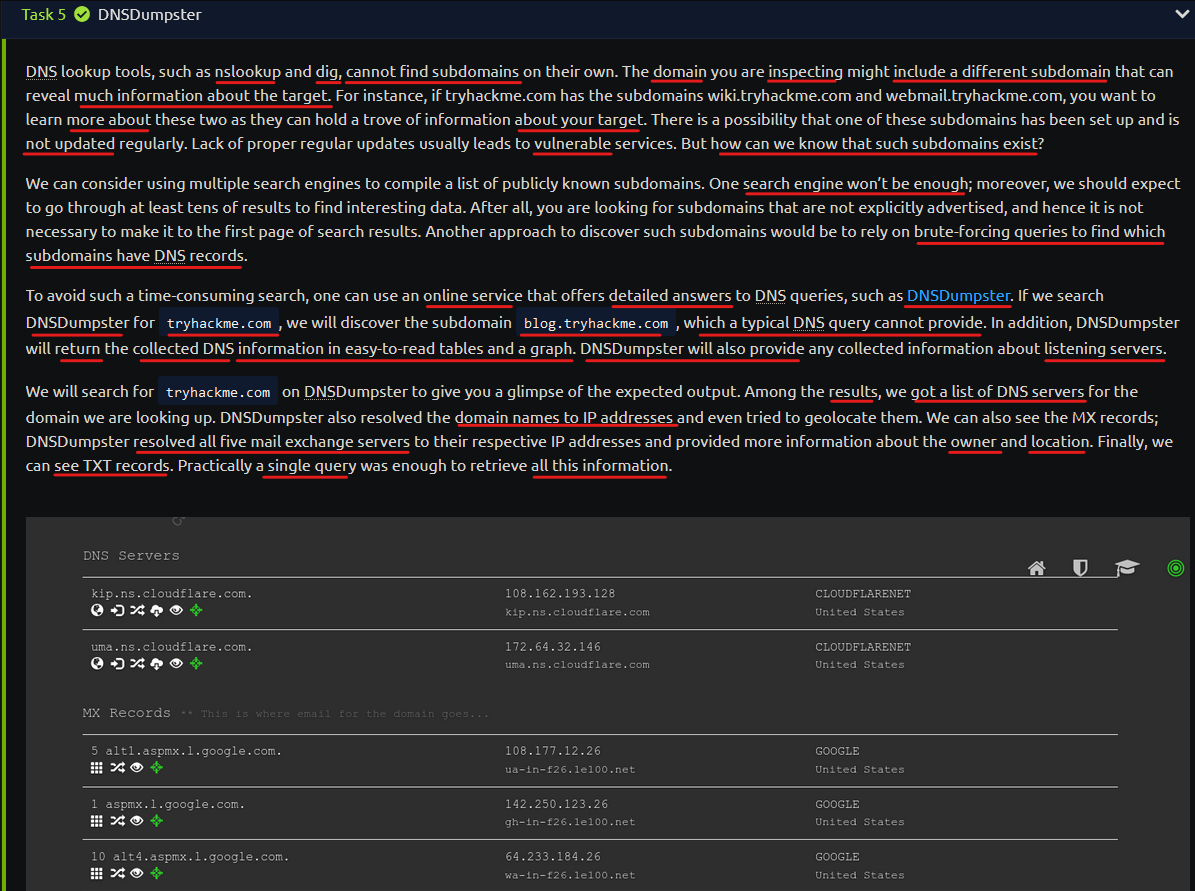The image size is (1195, 891).
Task: Click the grid icon under alt4.aspmx.l.google.com
Action: coord(97,873)
